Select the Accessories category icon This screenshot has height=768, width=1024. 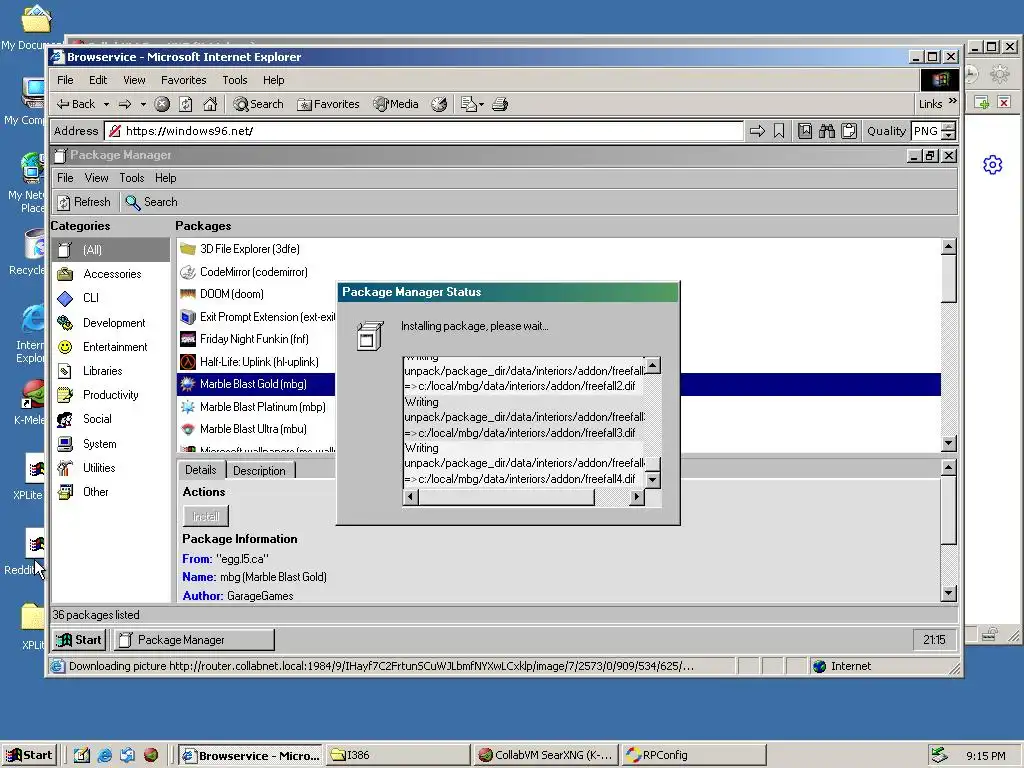tap(65, 274)
